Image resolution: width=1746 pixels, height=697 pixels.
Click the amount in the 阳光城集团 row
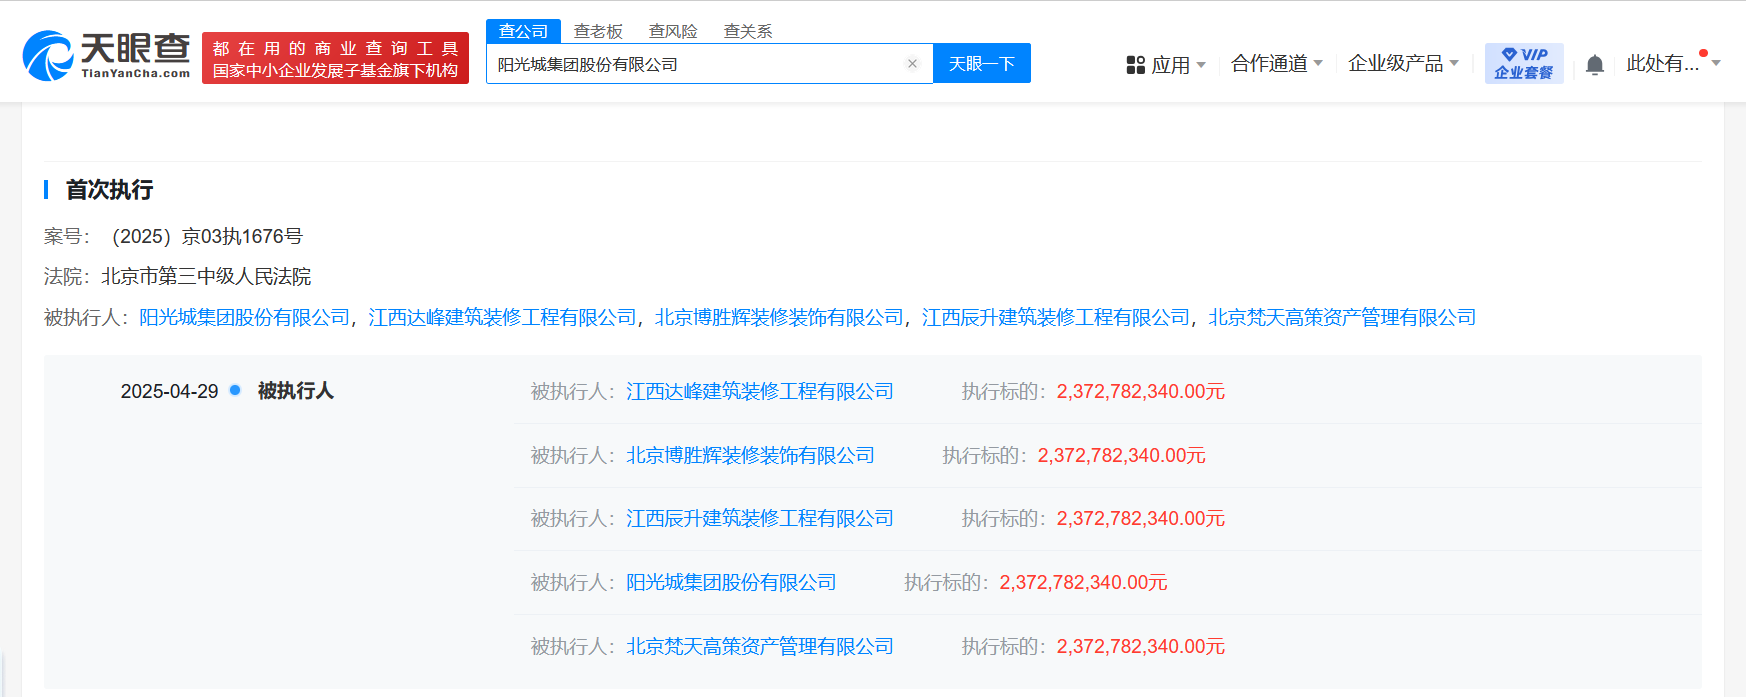point(1084,582)
